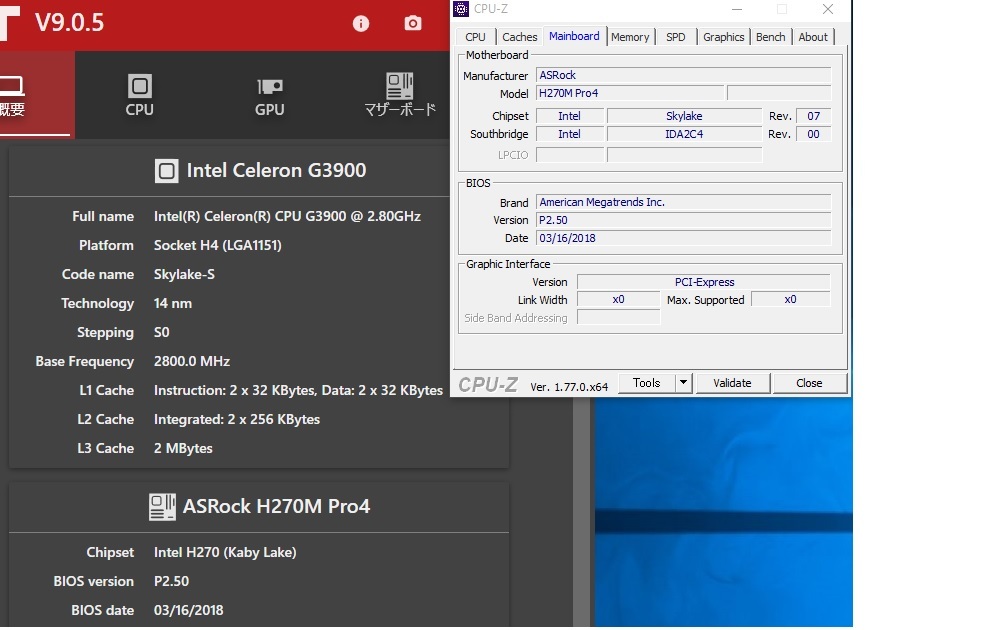This screenshot has height=630, width=1008.
Task: Click the Validate button
Action: 732,383
